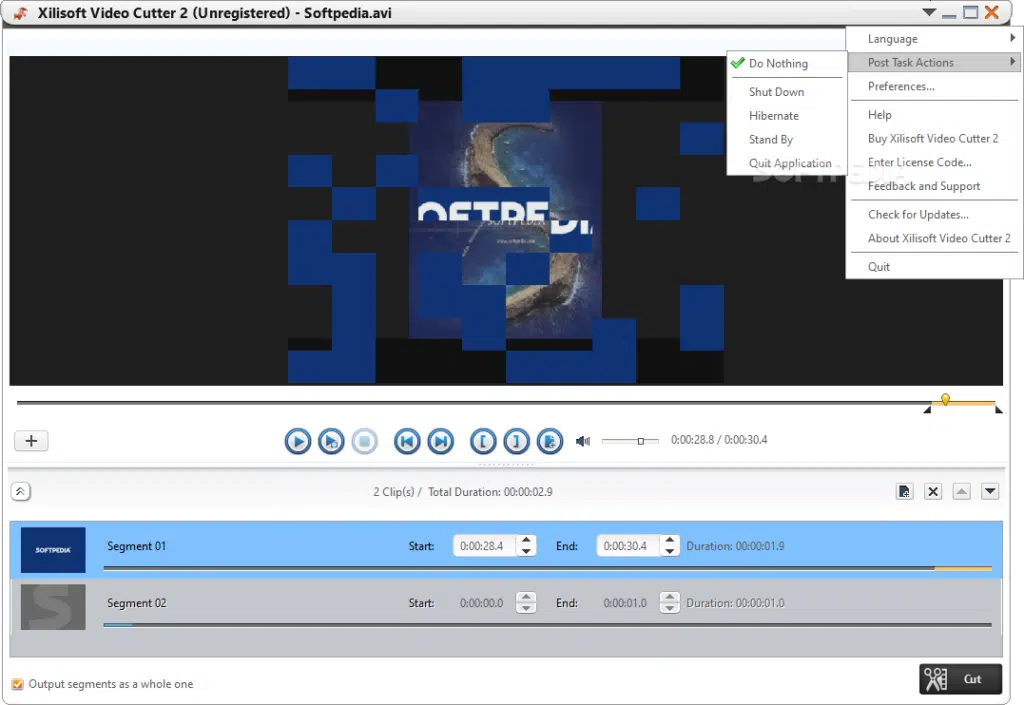
Task: Click the Play button
Action: point(298,442)
